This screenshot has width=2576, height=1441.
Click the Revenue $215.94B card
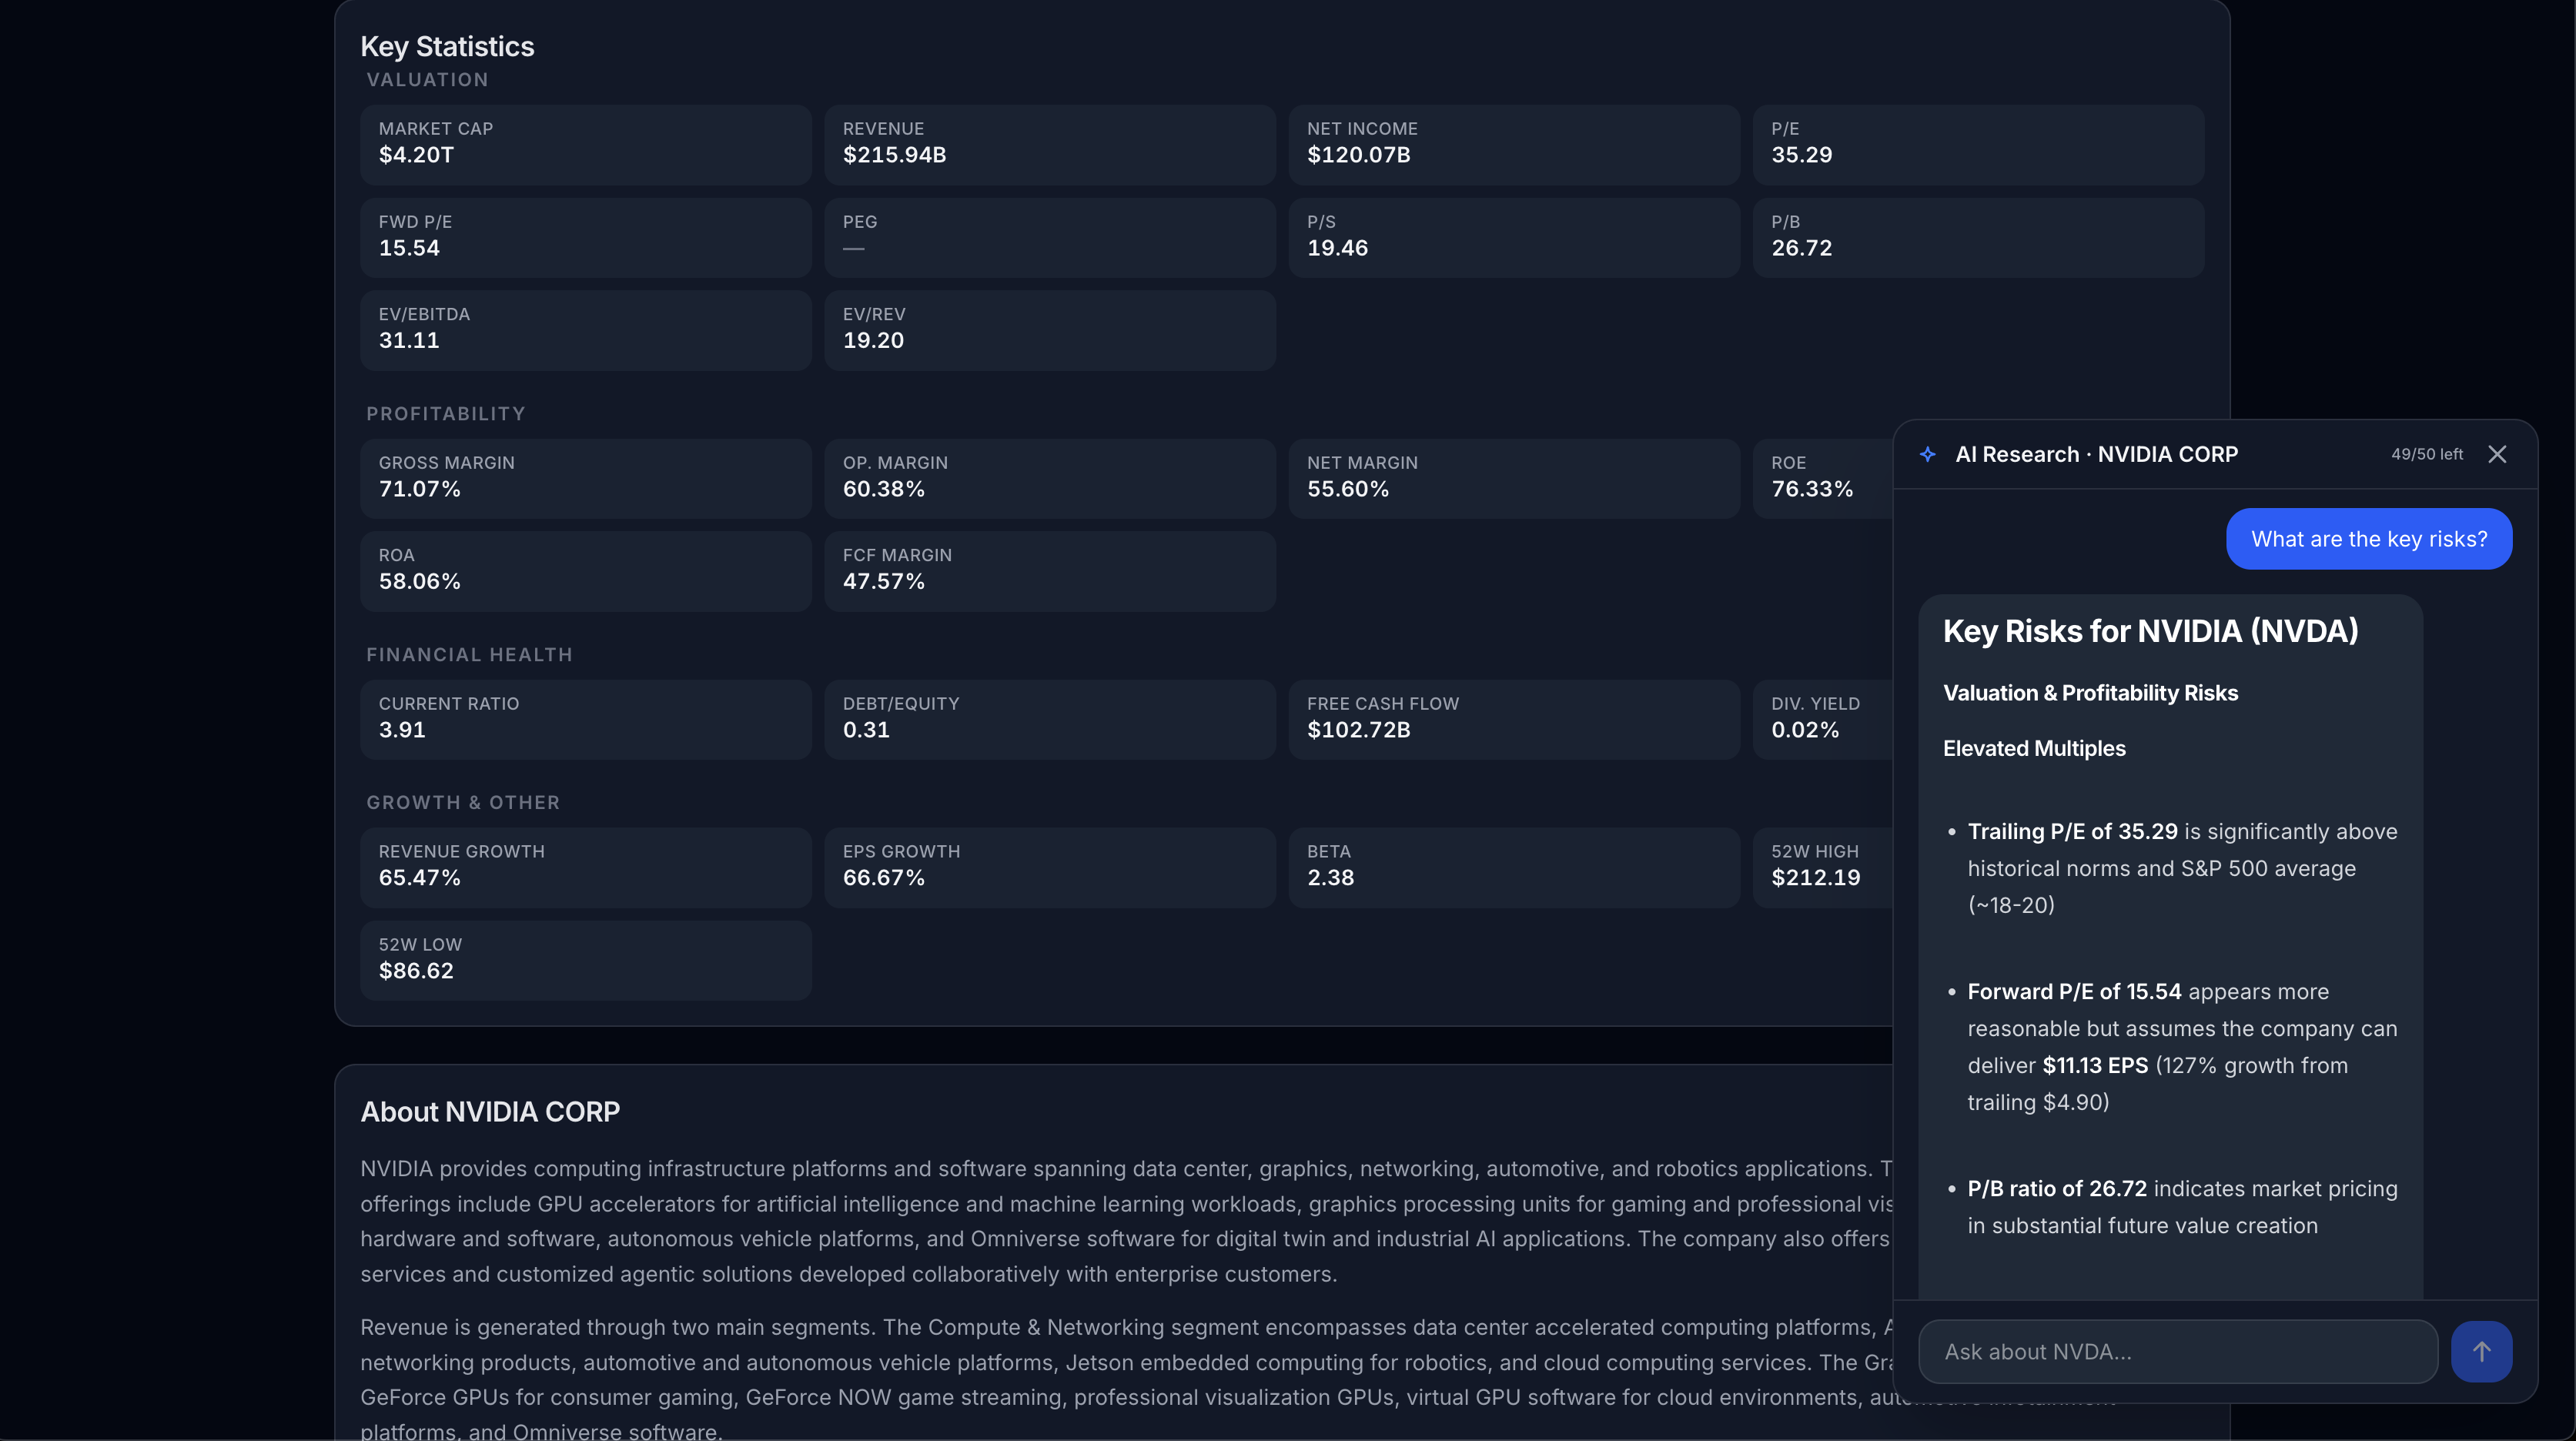[x=1050, y=144]
